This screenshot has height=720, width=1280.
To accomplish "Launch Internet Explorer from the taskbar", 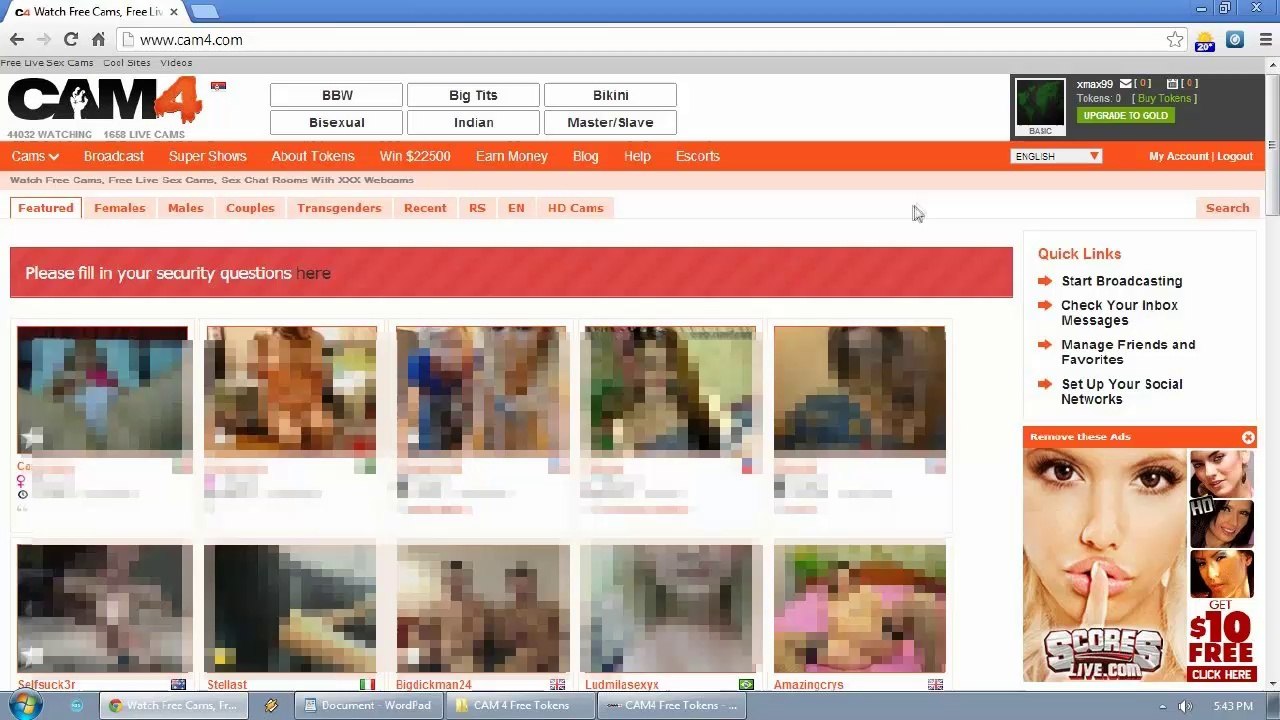I will 77,705.
